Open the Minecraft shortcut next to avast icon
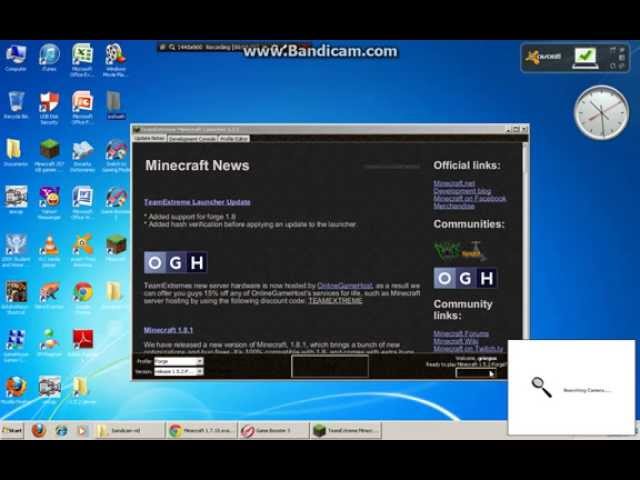 (x=116, y=247)
